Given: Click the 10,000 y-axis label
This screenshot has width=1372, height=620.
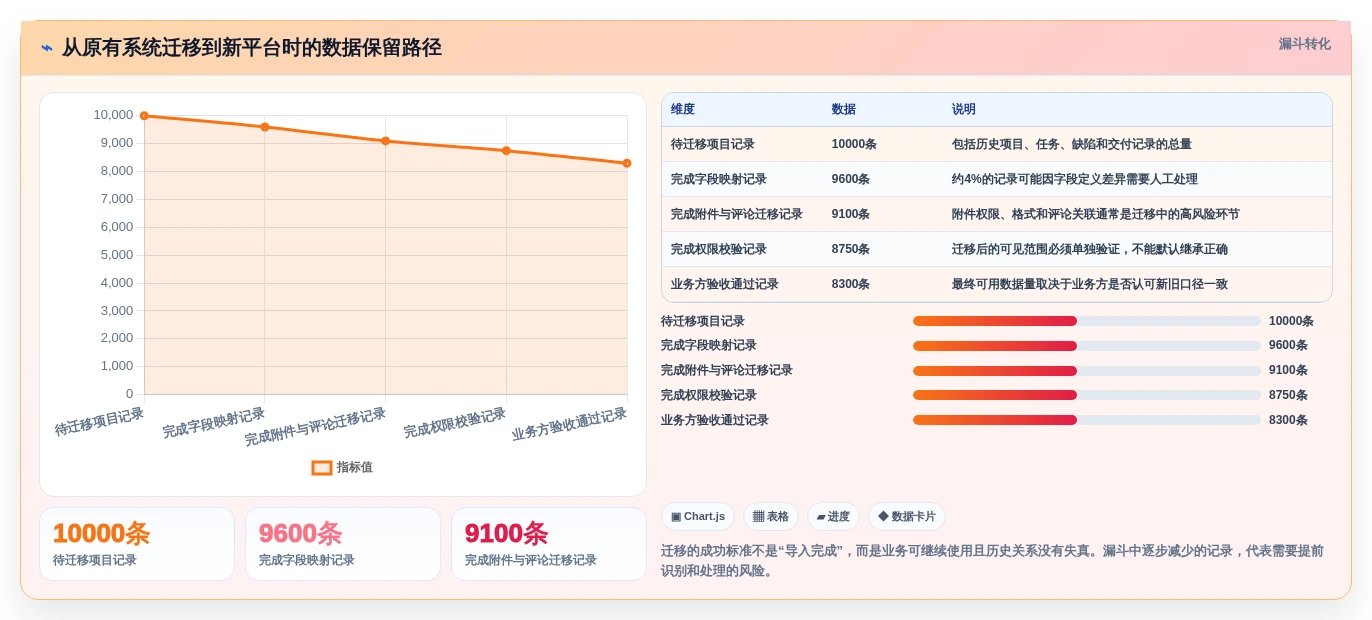Looking at the screenshot, I should tap(113, 115).
